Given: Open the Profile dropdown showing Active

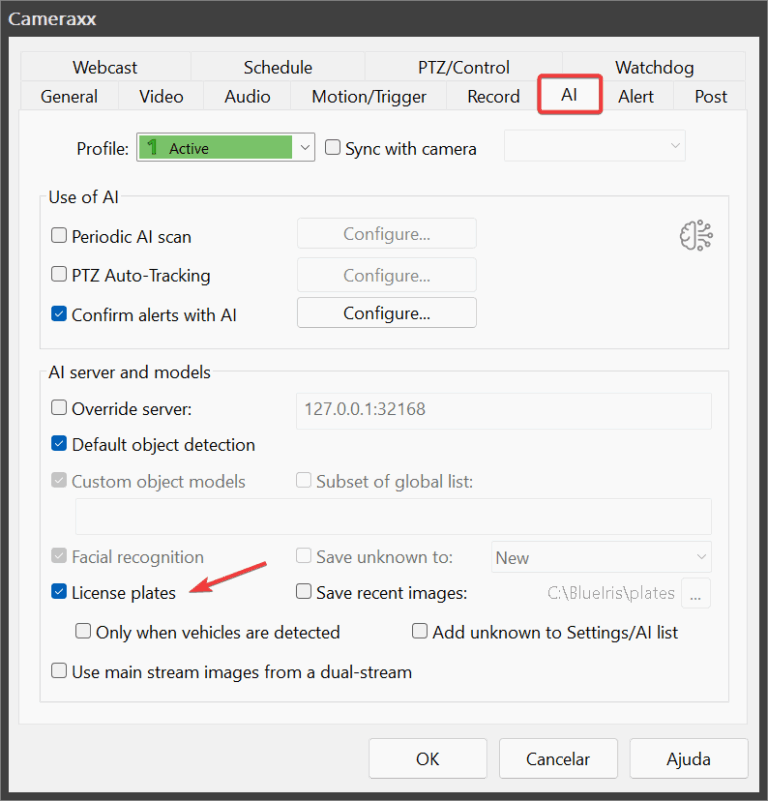Looking at the screenshot, I should (x=226, y=148).
